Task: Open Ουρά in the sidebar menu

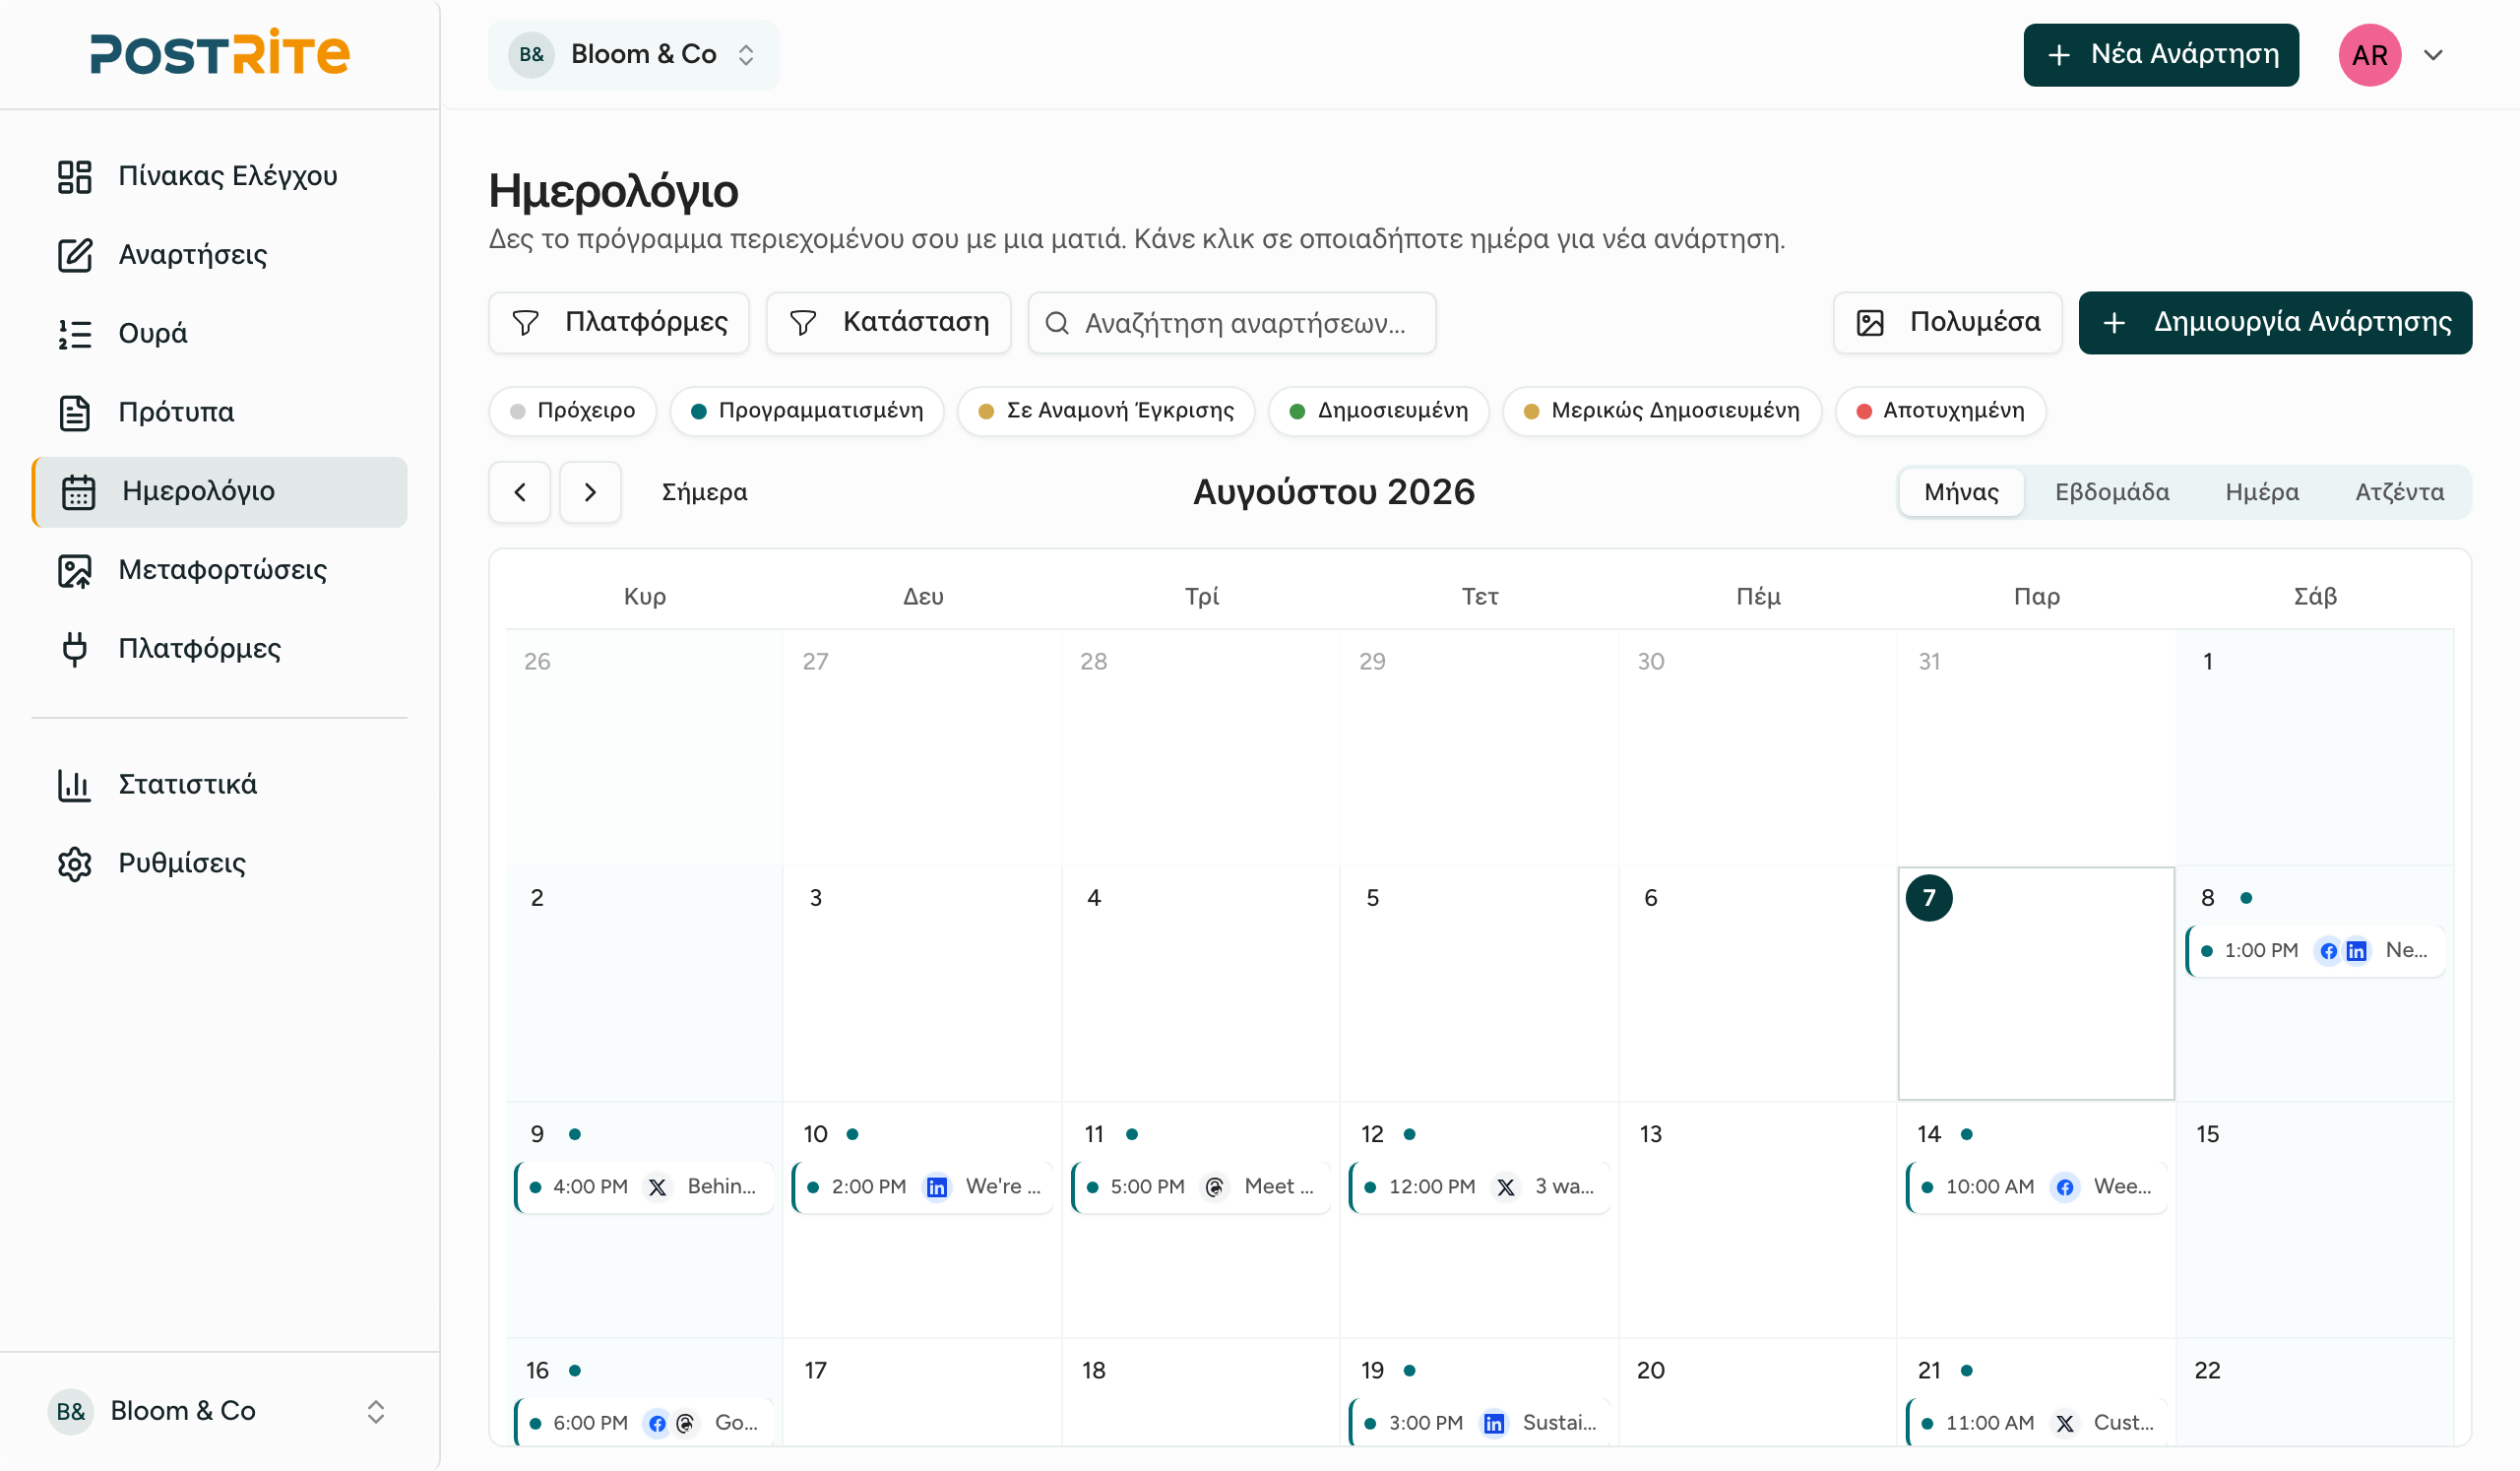Action: [x=220, y=334]
